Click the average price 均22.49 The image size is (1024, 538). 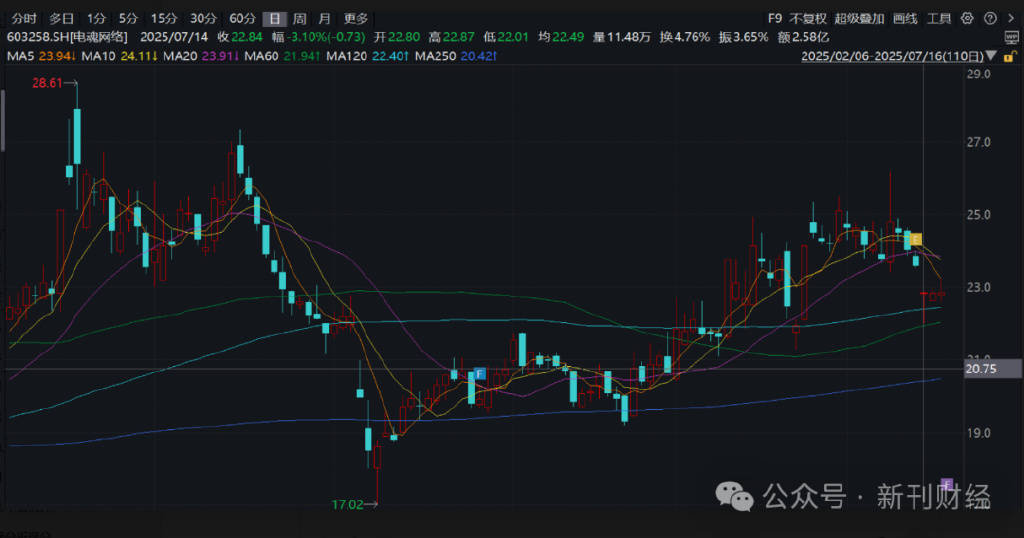[x=561, y=37]
